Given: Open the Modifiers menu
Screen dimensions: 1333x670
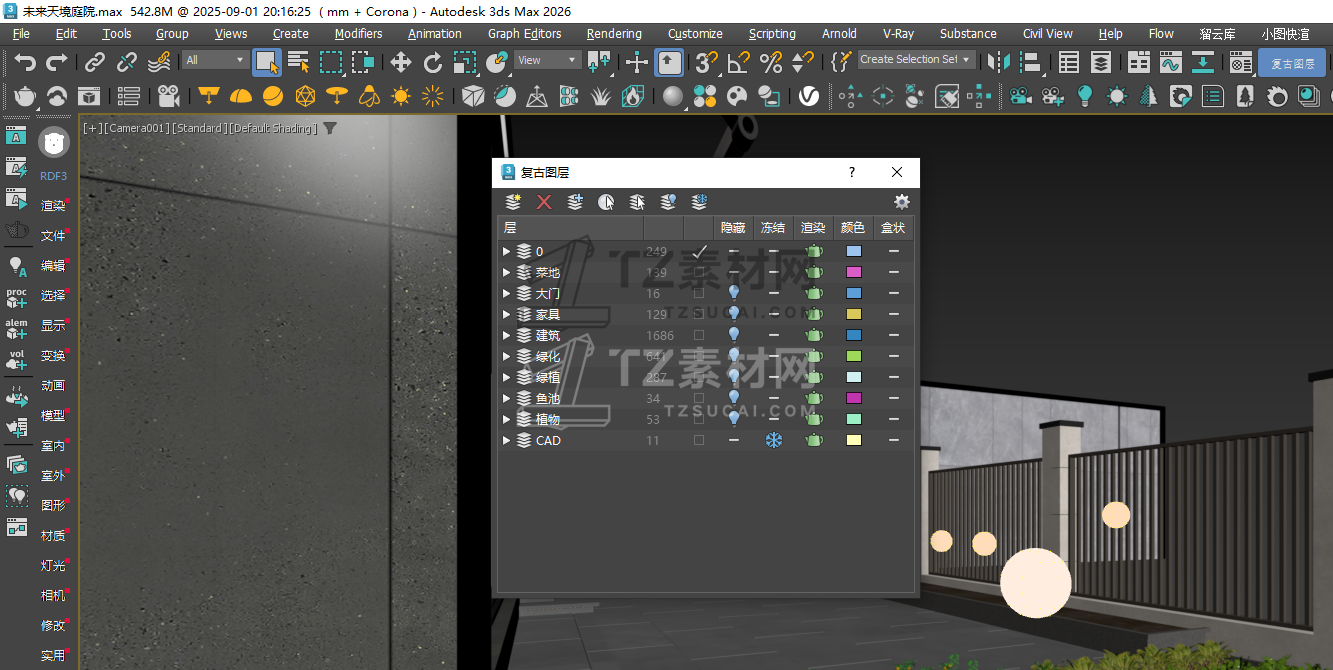Looking at the screenshot, I should (358, 33).
